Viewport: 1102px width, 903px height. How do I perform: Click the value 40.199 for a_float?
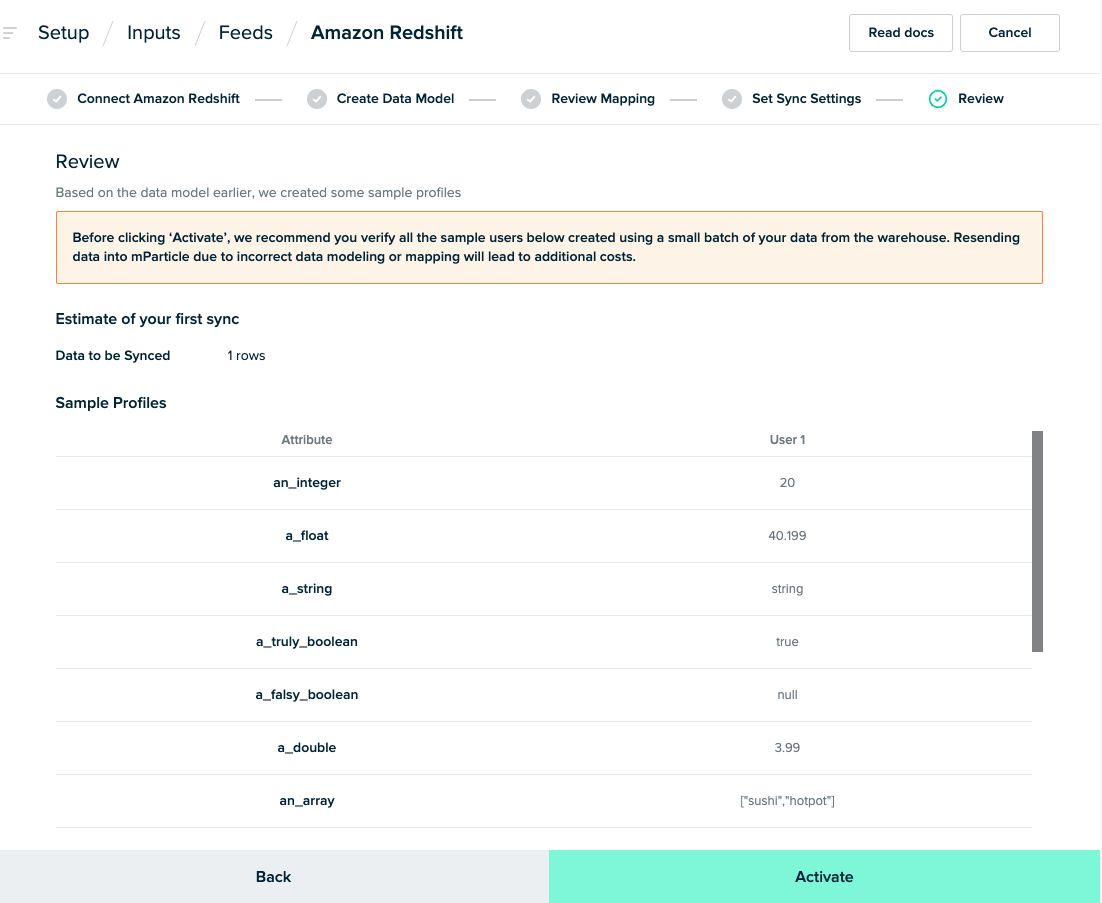(787, 535)
